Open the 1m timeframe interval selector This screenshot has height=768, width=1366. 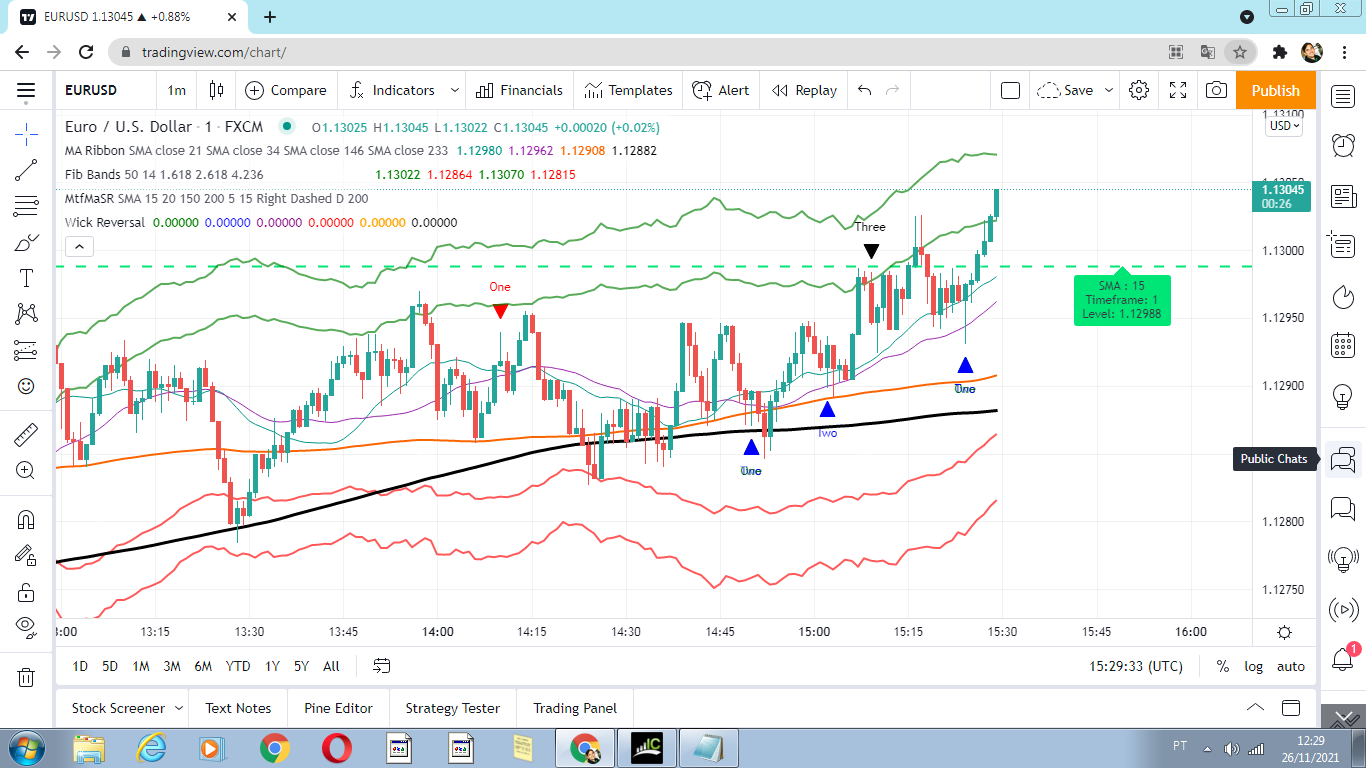click(x=176, y=90)
